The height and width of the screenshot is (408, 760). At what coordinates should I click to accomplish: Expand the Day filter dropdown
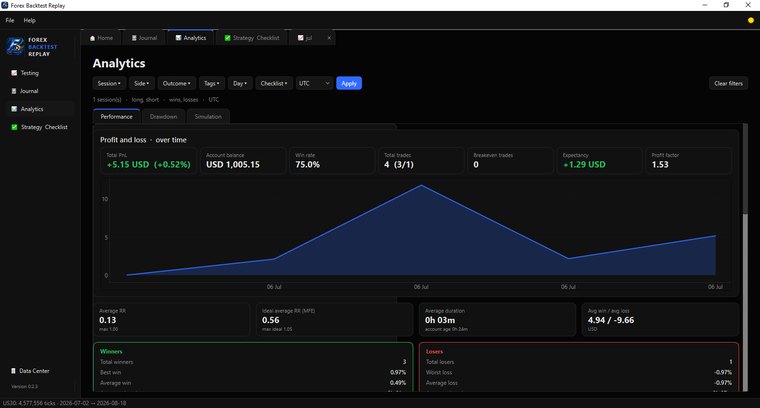coord(240,83)
